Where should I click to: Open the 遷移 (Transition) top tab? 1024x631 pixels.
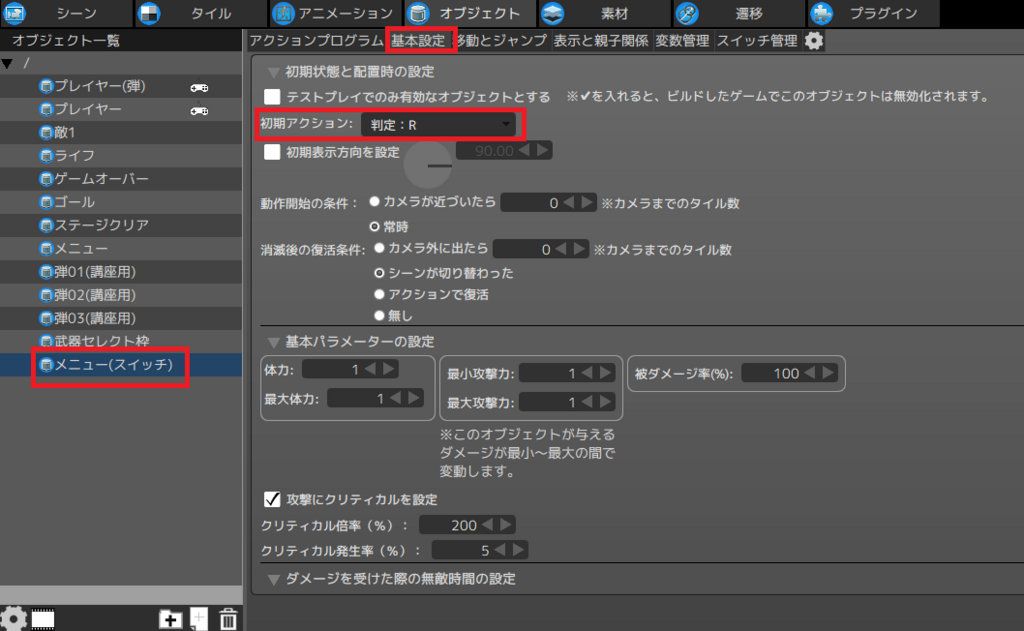(737, 13)
